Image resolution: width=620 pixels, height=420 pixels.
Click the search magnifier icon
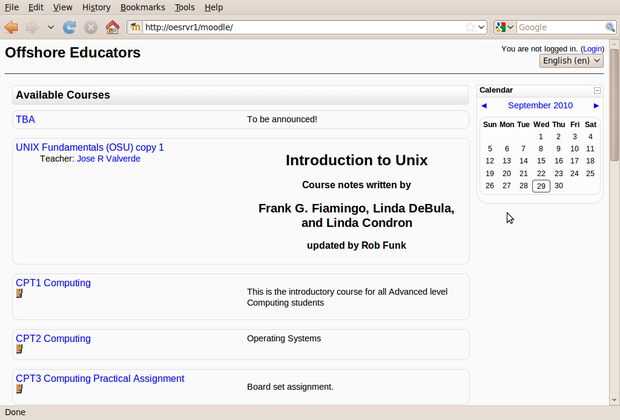[x=610, y=27]
